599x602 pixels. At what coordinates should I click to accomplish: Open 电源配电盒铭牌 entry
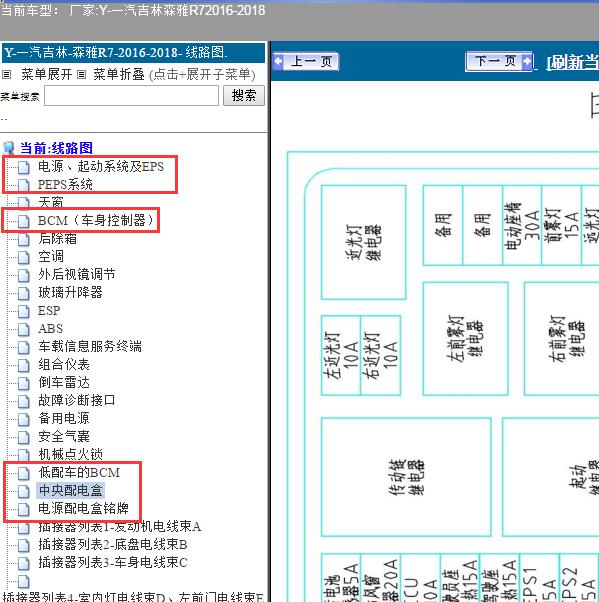[83, 508]
